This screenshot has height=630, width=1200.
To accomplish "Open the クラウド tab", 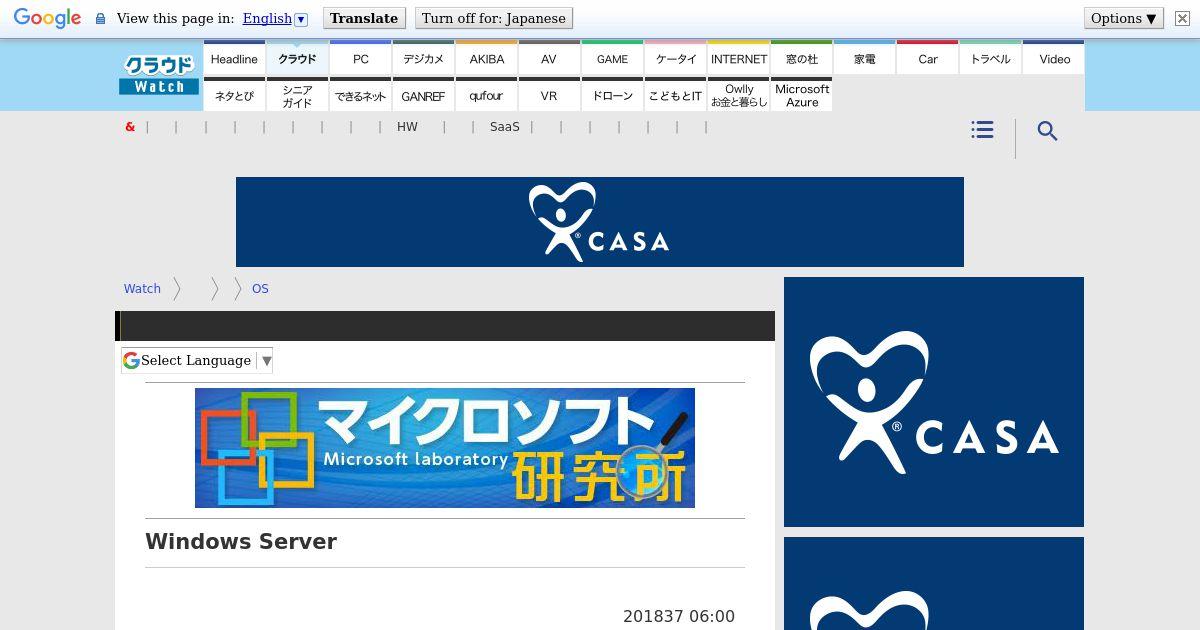I will click(297, 58).
